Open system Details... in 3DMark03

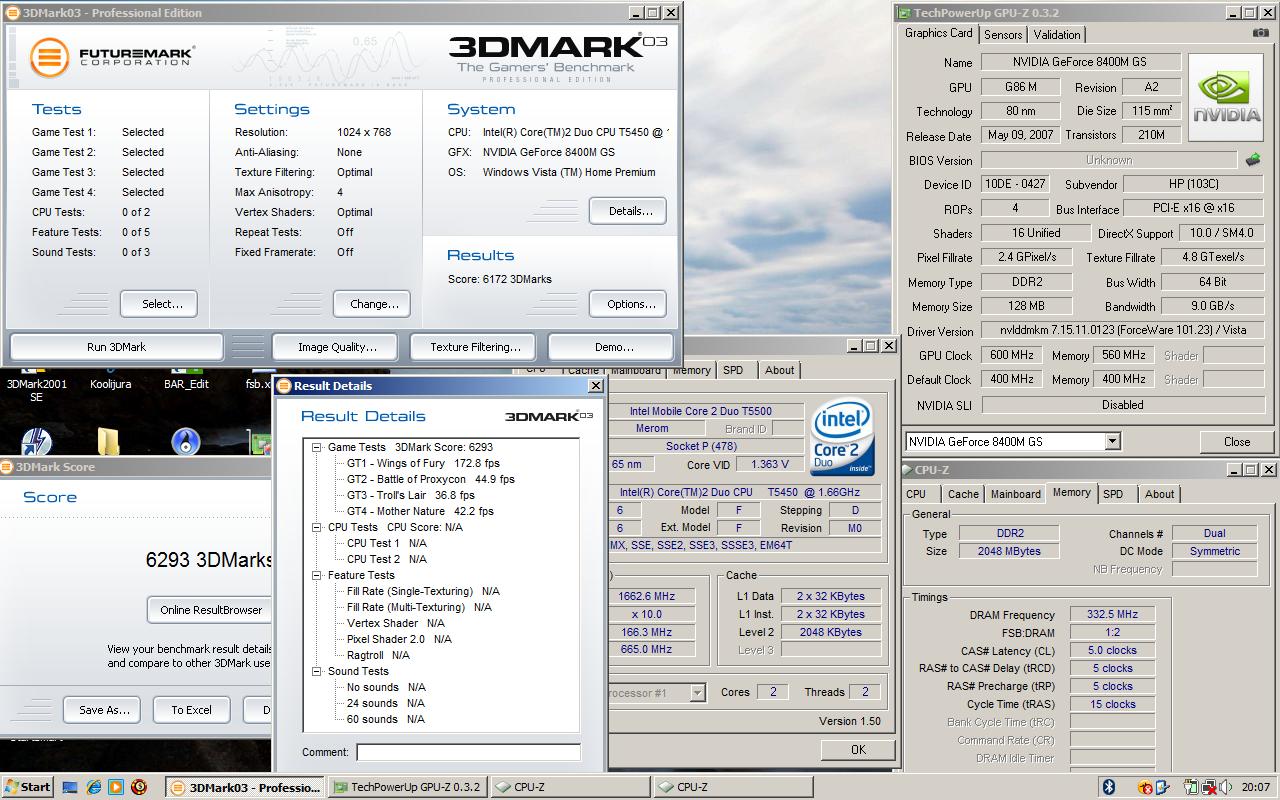coord(630,211)
